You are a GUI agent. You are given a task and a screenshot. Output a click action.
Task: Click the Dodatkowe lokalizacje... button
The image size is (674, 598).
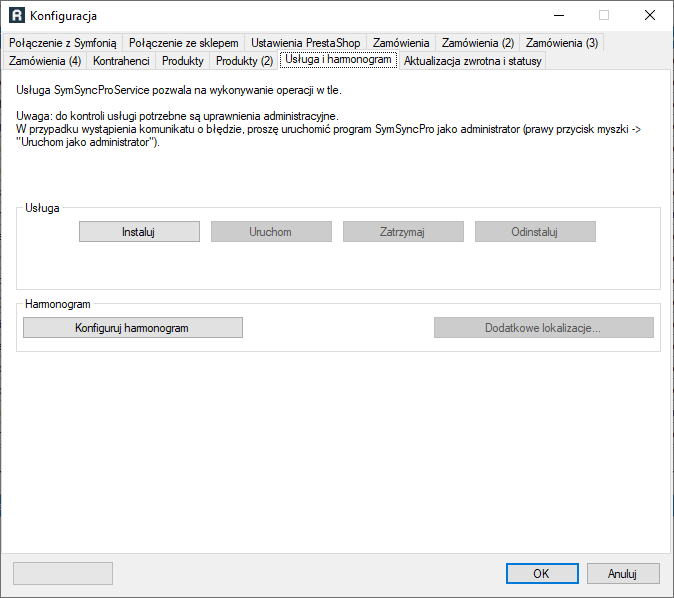point(544,328)
